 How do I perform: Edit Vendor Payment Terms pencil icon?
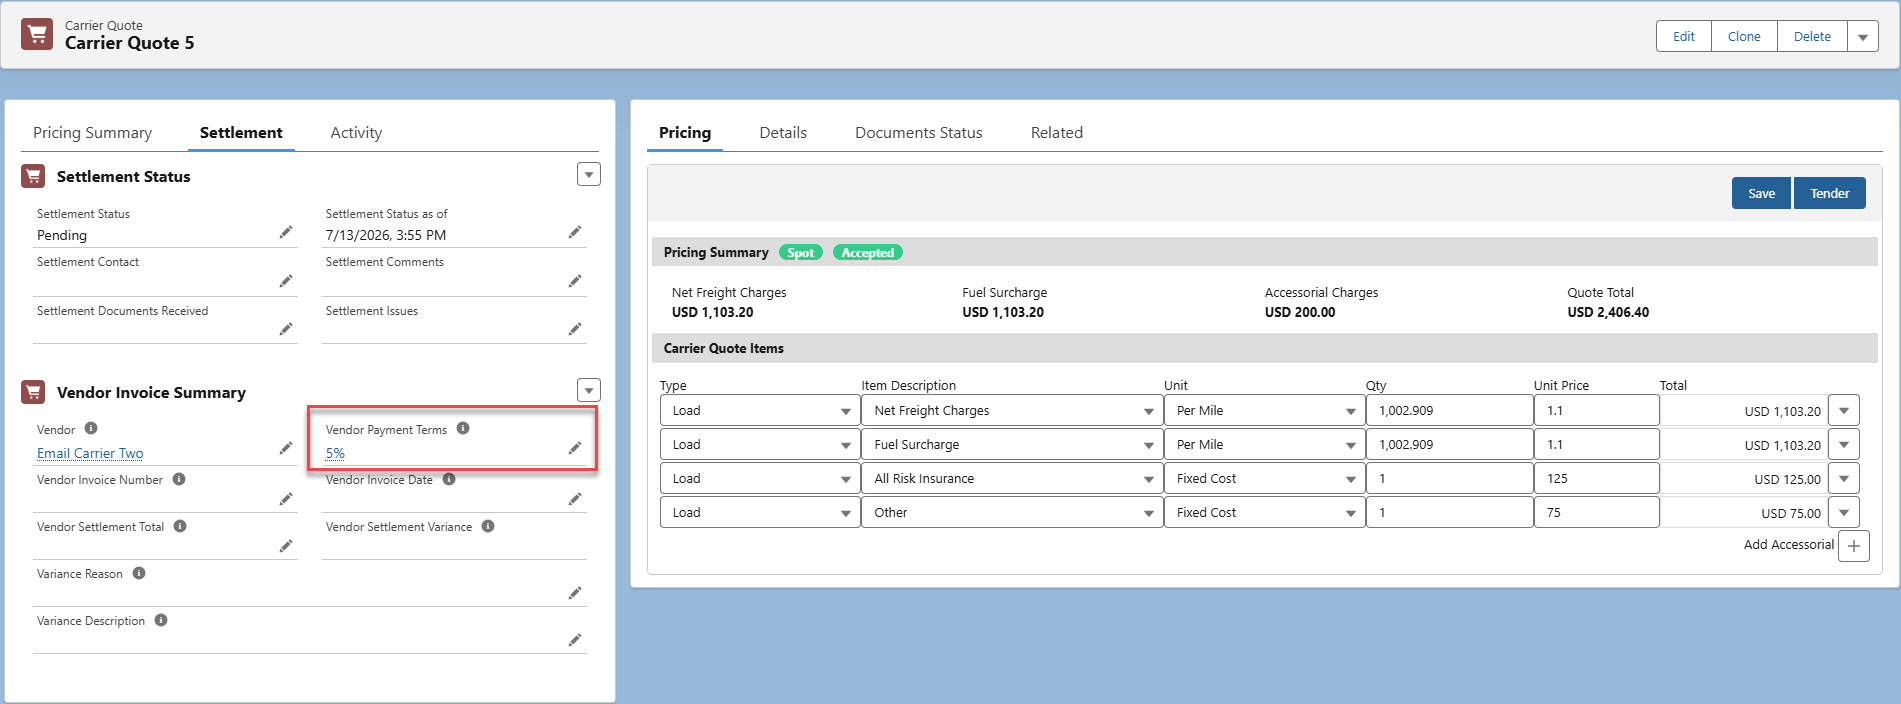coord(575,448)
